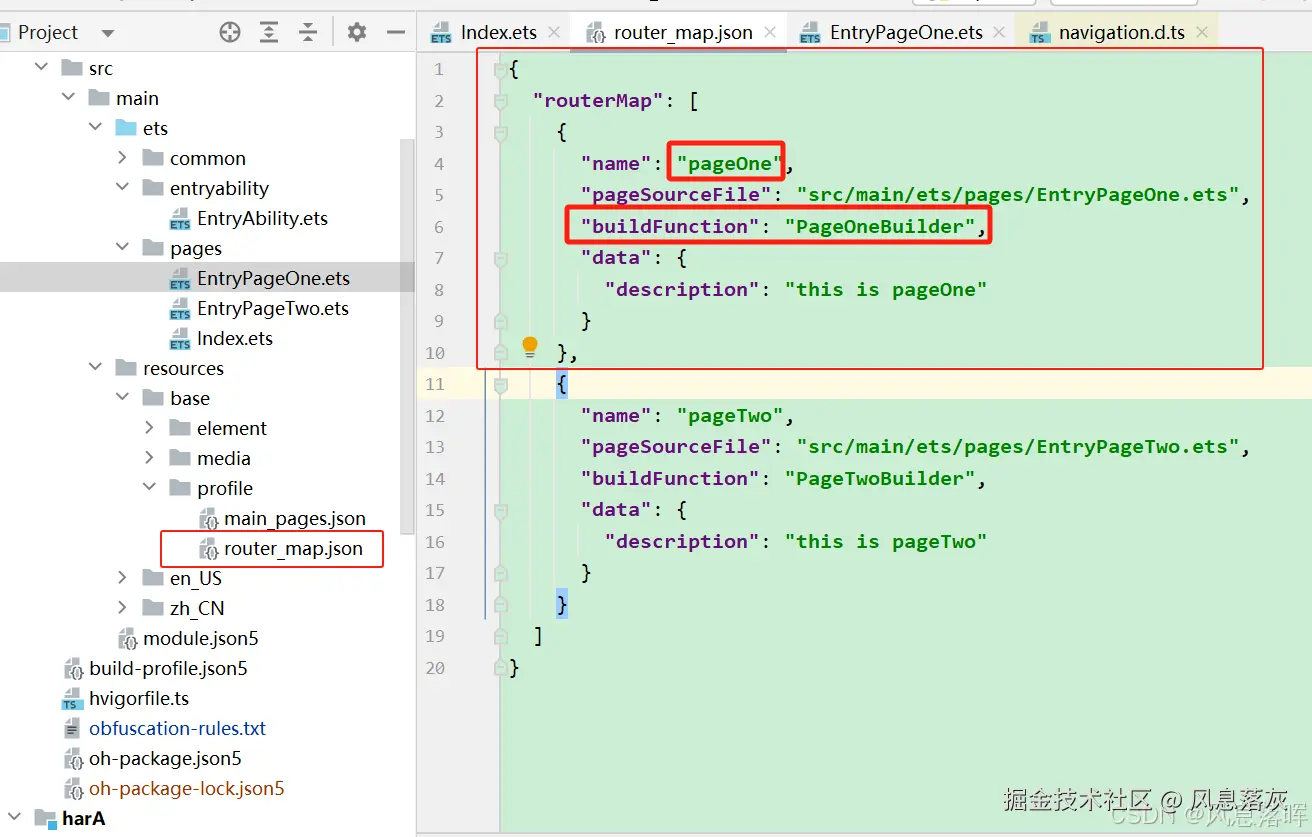Click the Project panel vertical scrollbar
The image size is (1312, 837).
click(407, 336)
